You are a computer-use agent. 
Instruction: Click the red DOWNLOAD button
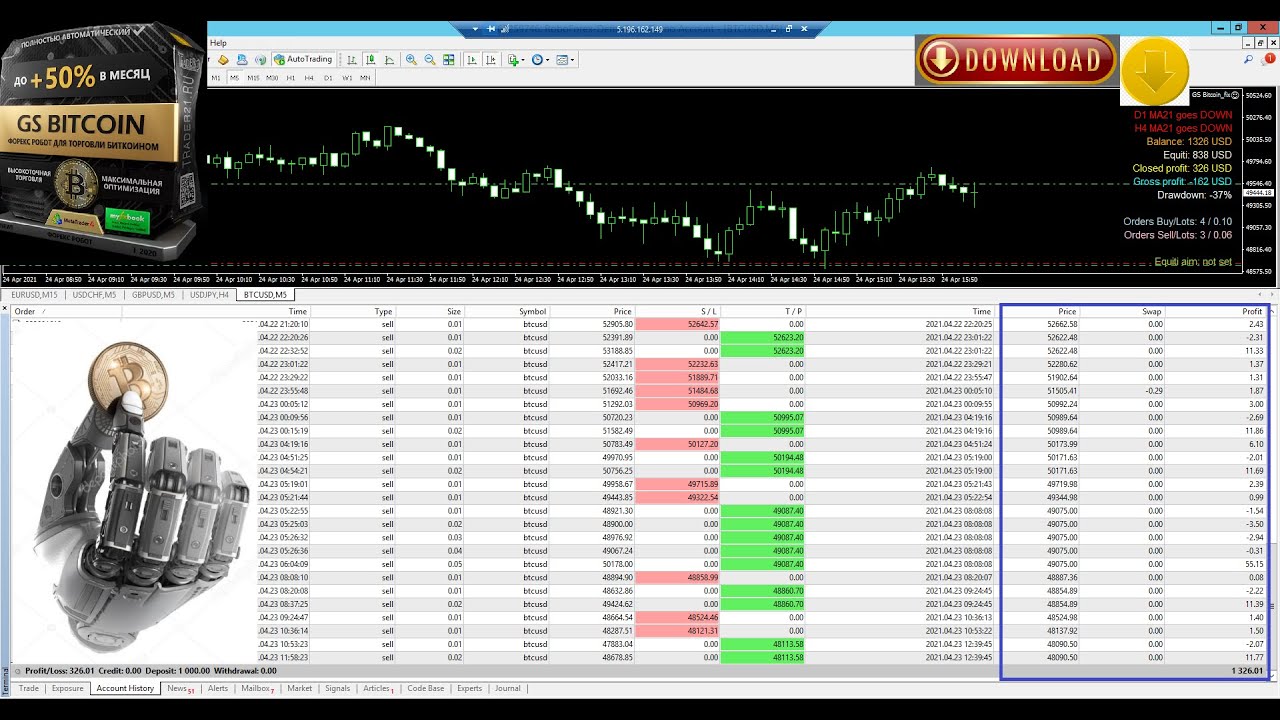1016,60
